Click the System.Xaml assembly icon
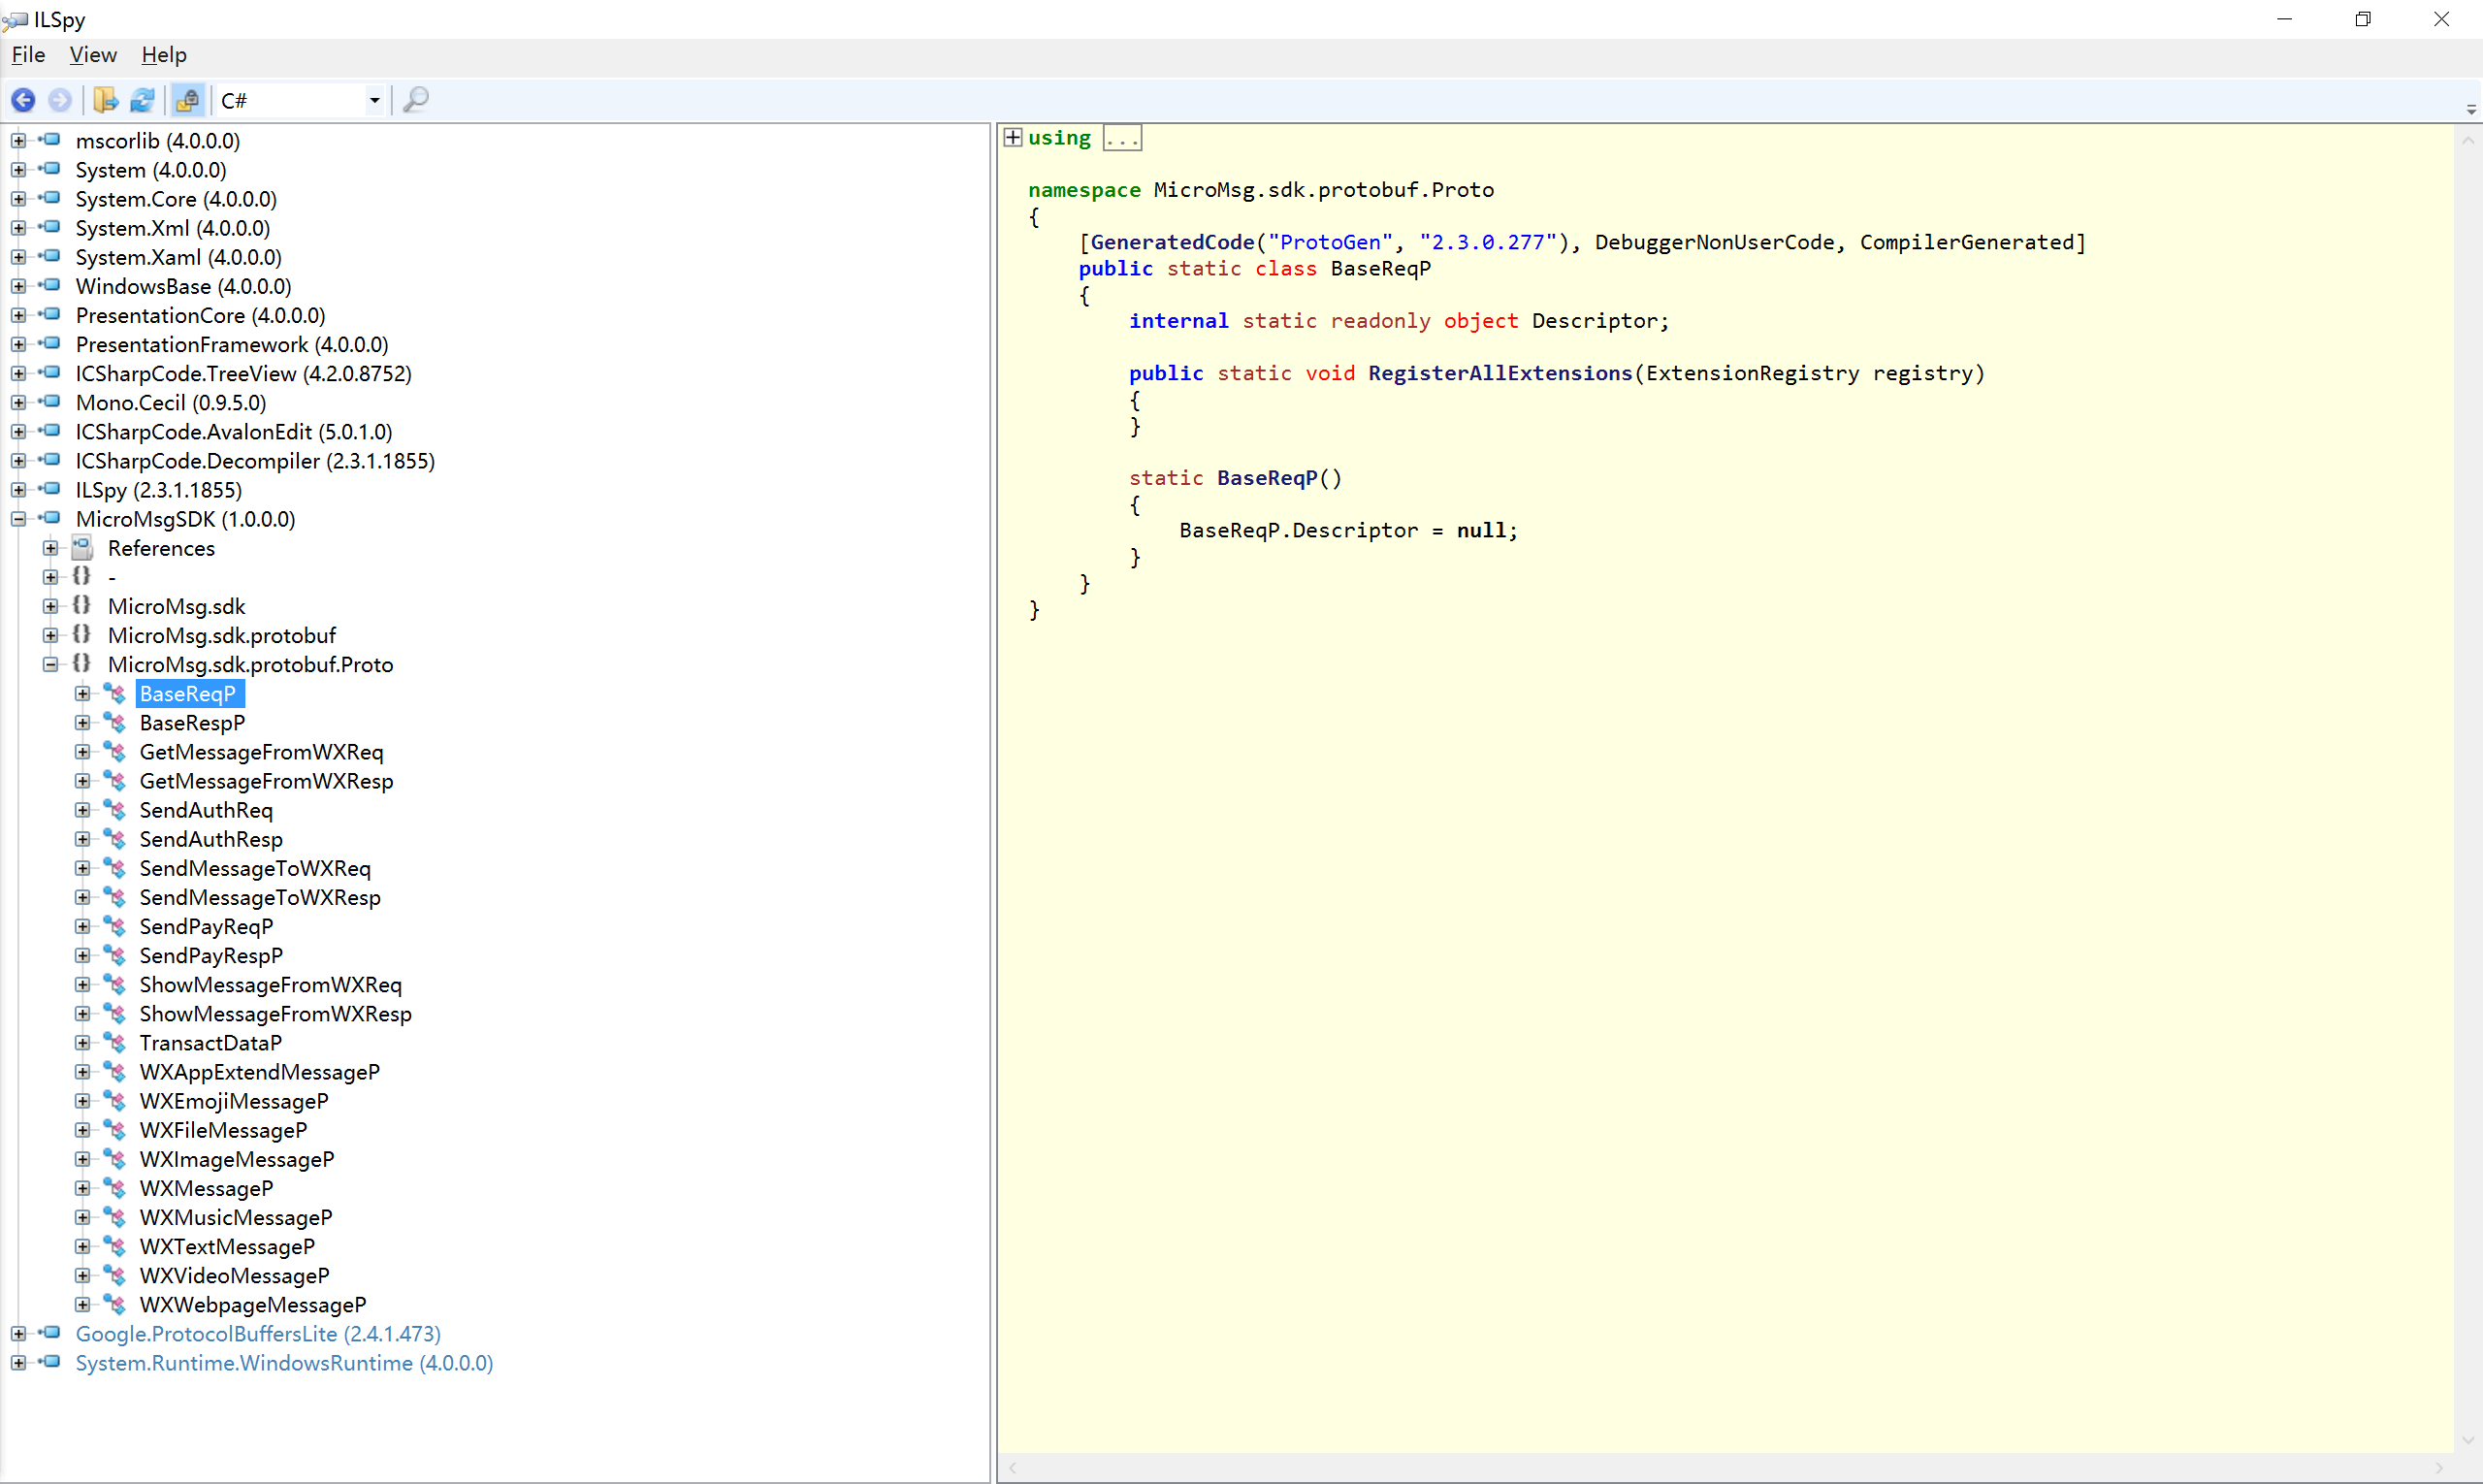 50,256
